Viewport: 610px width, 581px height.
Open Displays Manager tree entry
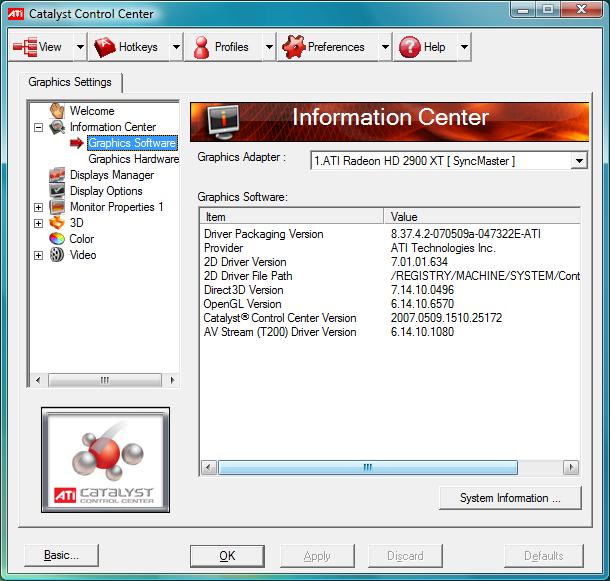tap(112, 175)
